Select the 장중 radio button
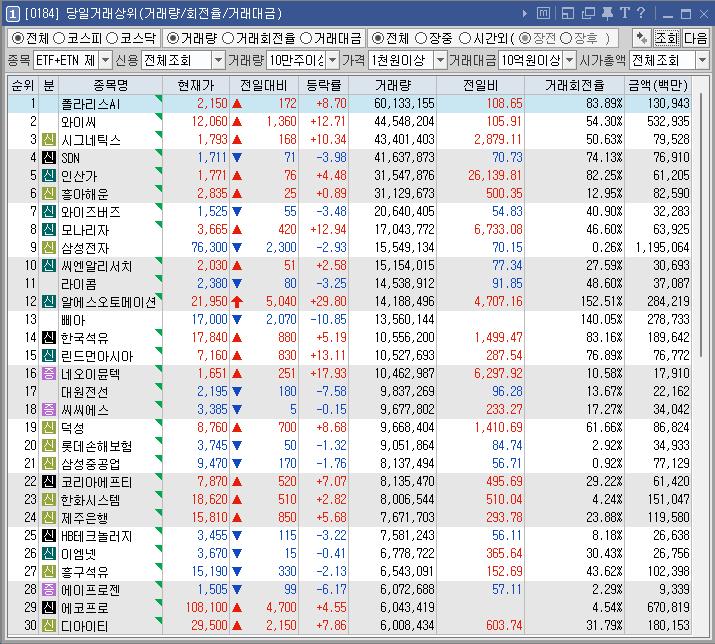This screenshot has width=715, height=644. click(x=421, y=38)
